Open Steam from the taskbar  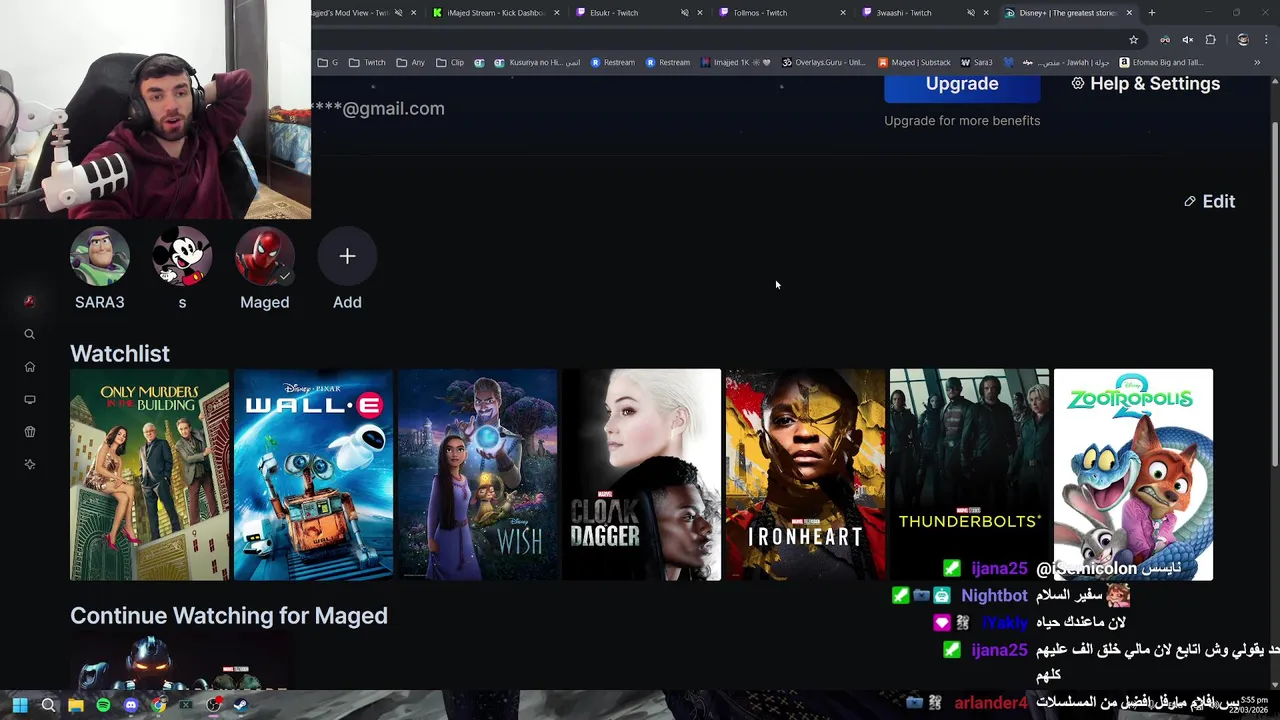coord(241,705)
